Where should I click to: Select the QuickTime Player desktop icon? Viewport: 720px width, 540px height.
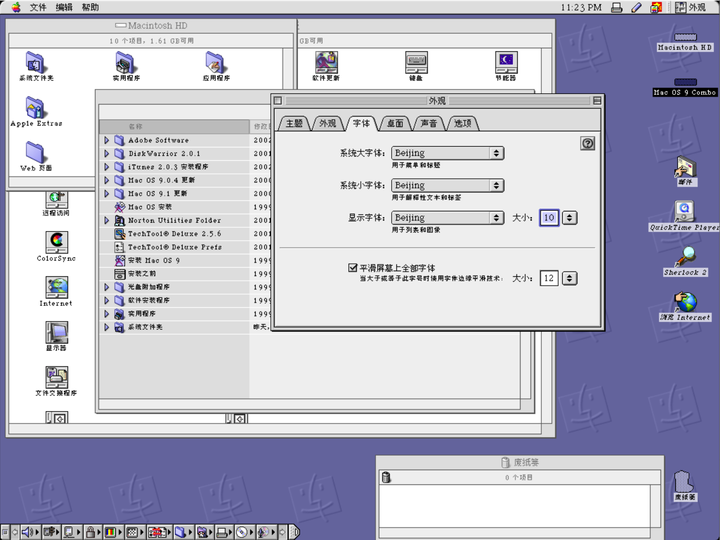coord(684,211)
